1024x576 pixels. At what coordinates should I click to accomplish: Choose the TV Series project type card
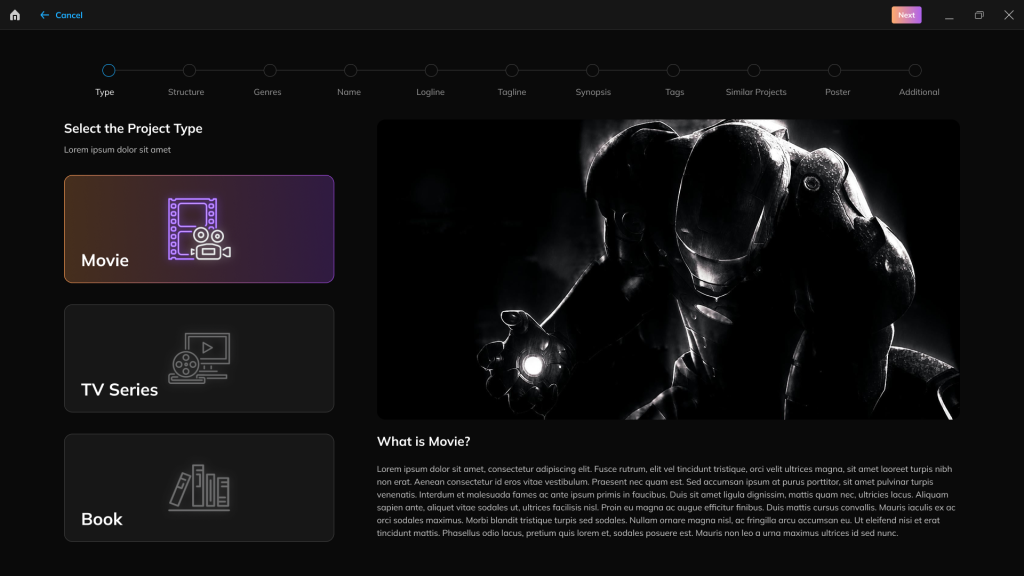pos(199,358)
